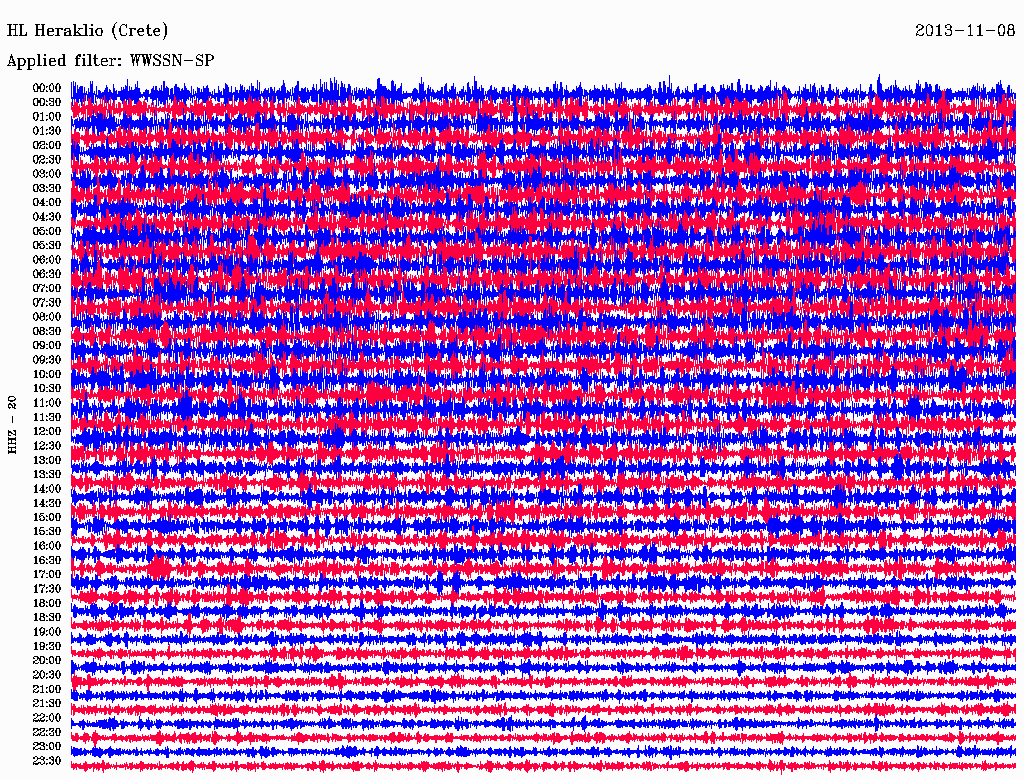
Task: Click the '10:30' time label
Action: [x=47, y=388]
